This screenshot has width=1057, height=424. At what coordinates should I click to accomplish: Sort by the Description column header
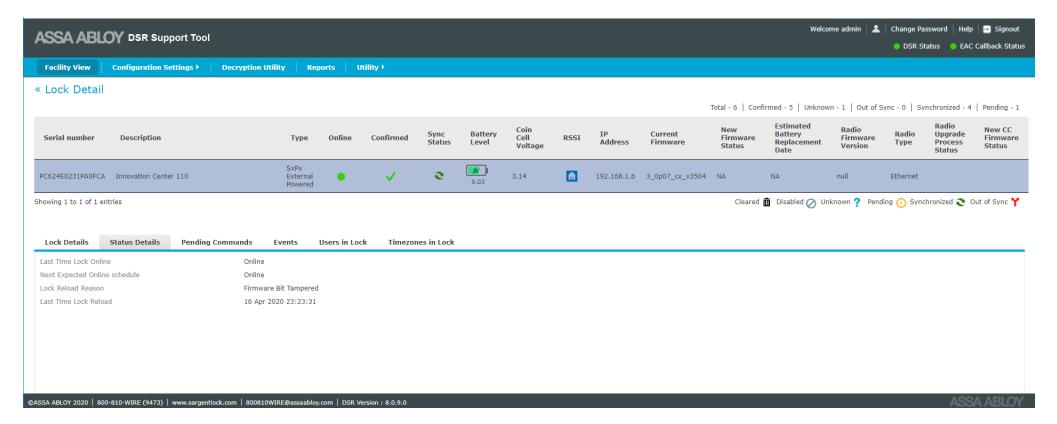tap(140, 138)
